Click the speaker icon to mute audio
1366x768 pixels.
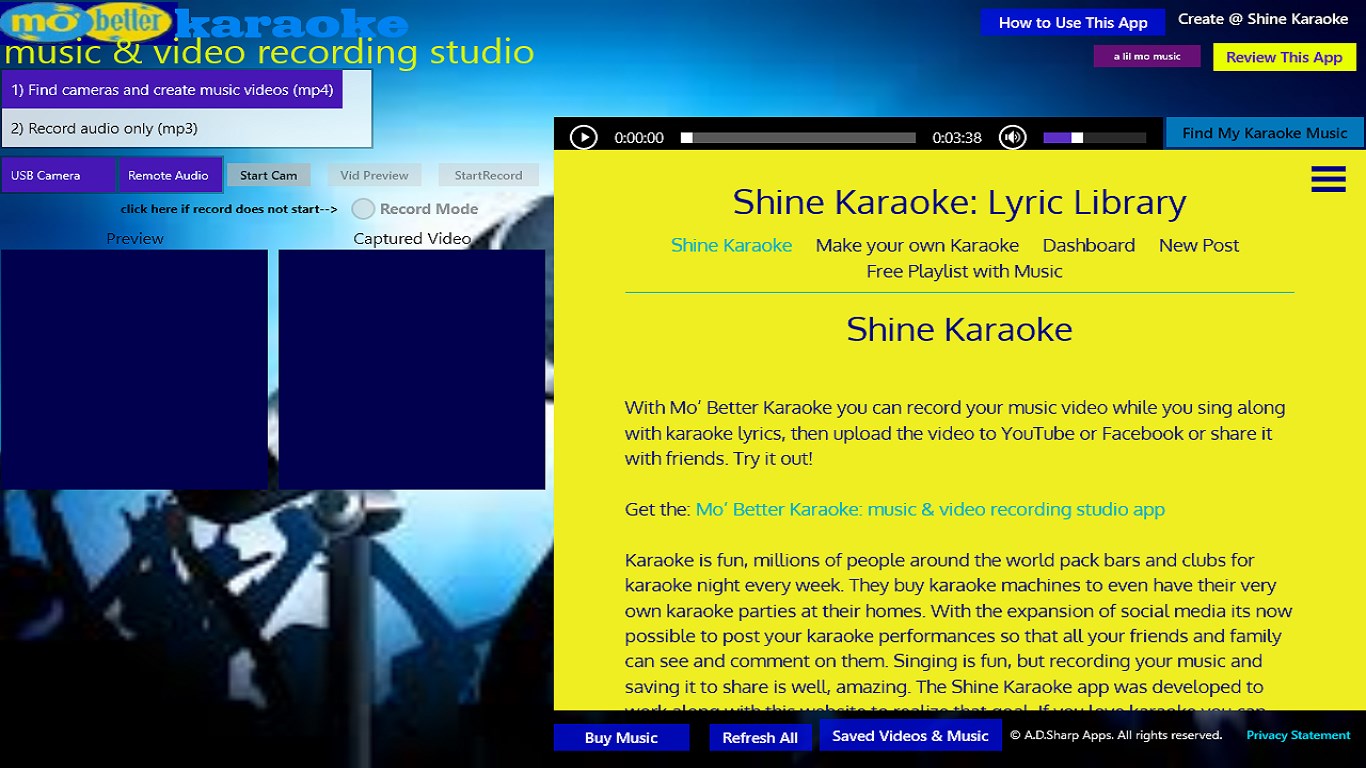click(1012, 137)
